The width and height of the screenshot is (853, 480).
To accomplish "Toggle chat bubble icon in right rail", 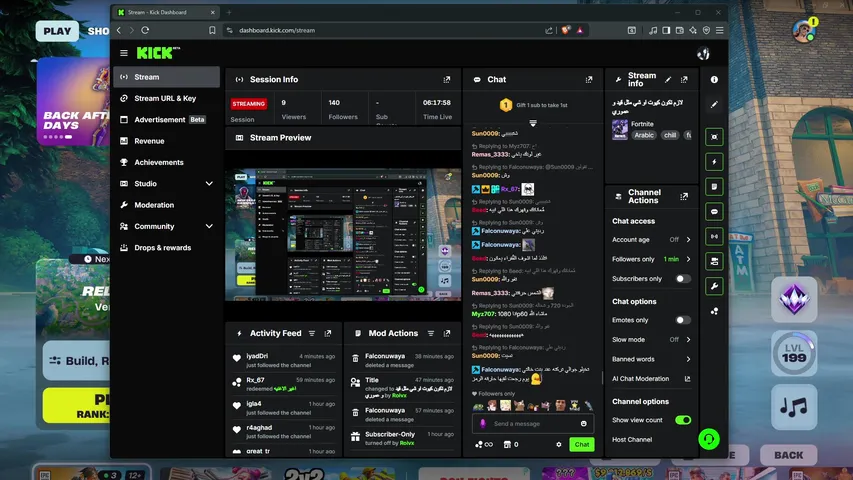I will (x=714, y=212).
